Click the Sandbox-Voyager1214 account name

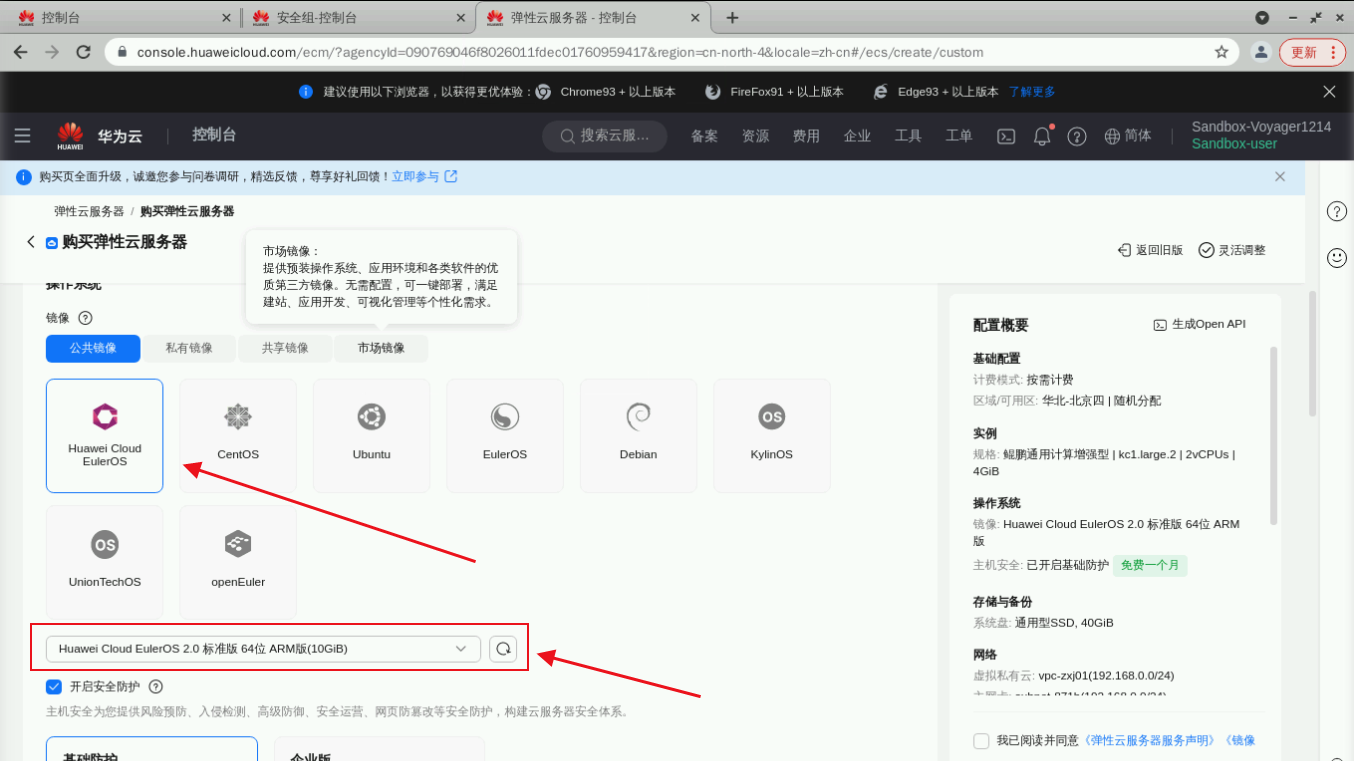point(1261,127)
